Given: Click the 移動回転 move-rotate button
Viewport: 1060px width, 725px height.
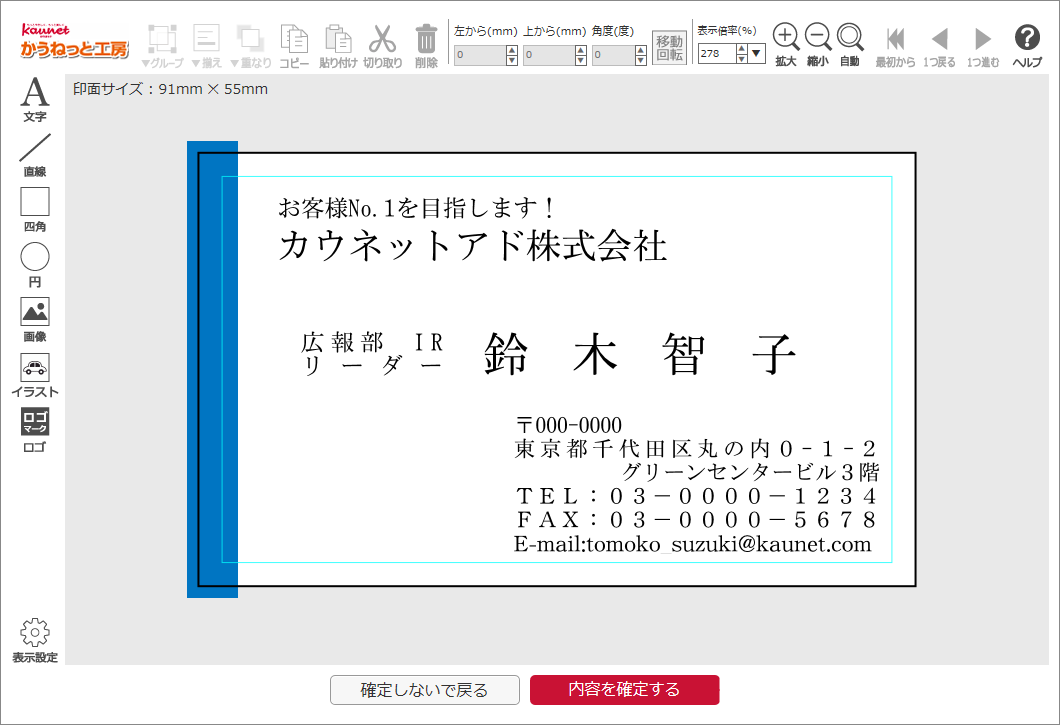Looking at the screenshot, I should (x=669, y=47).
